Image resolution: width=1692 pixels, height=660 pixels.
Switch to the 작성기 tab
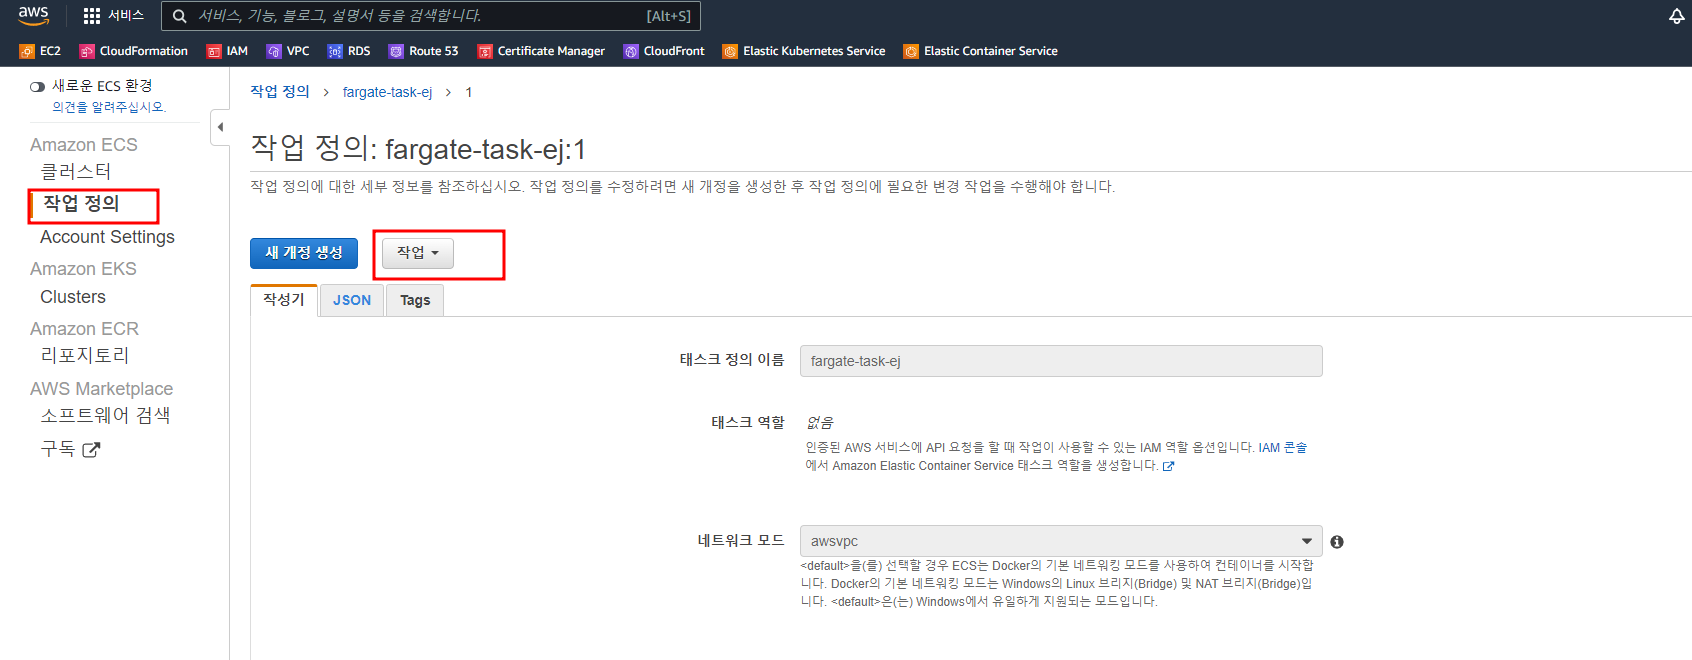pos(284,300)
